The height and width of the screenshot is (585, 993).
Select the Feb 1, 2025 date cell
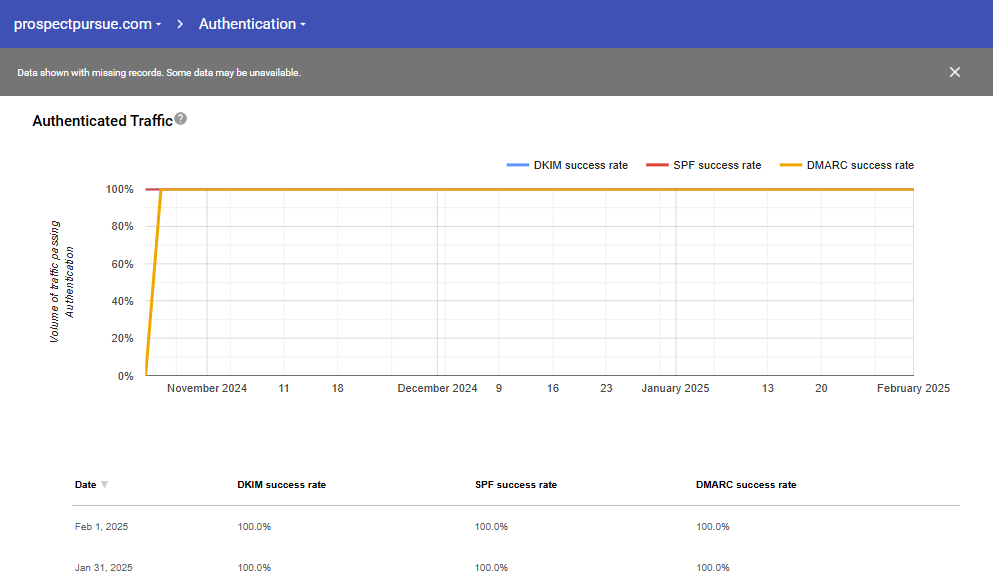coord(101,527)
